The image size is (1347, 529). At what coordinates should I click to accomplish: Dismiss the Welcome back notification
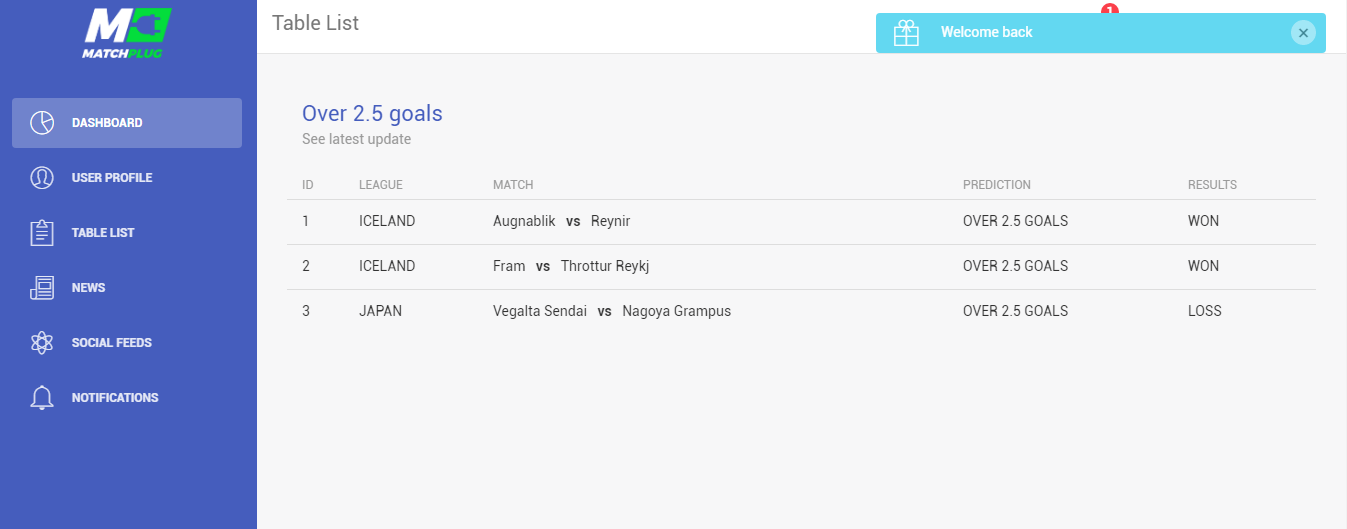1302,33
